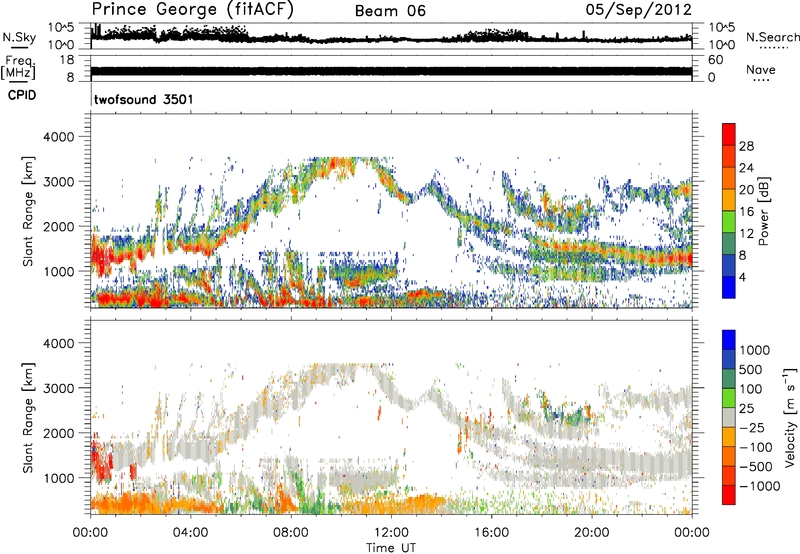
Task: Click the "-25" tick on Velocity colorbar
Action: (754, 427)
